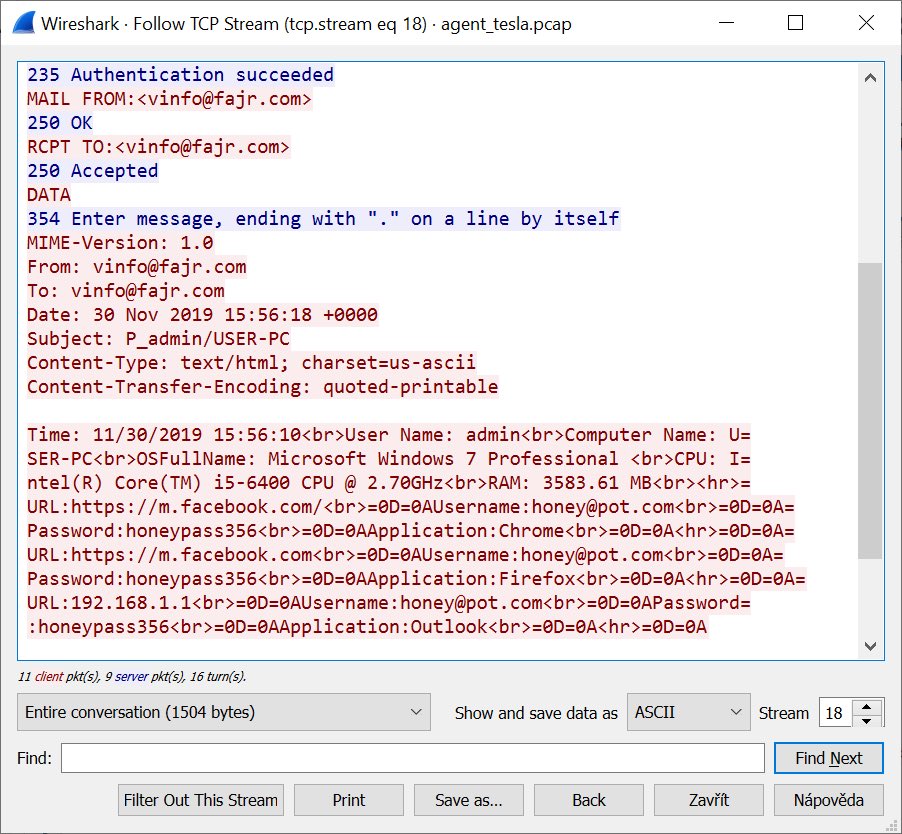902x834 pixels.
Task: Click the 'MAIL FROM:<vinfo@fajr.com>' line
Action: click(169, 99)
